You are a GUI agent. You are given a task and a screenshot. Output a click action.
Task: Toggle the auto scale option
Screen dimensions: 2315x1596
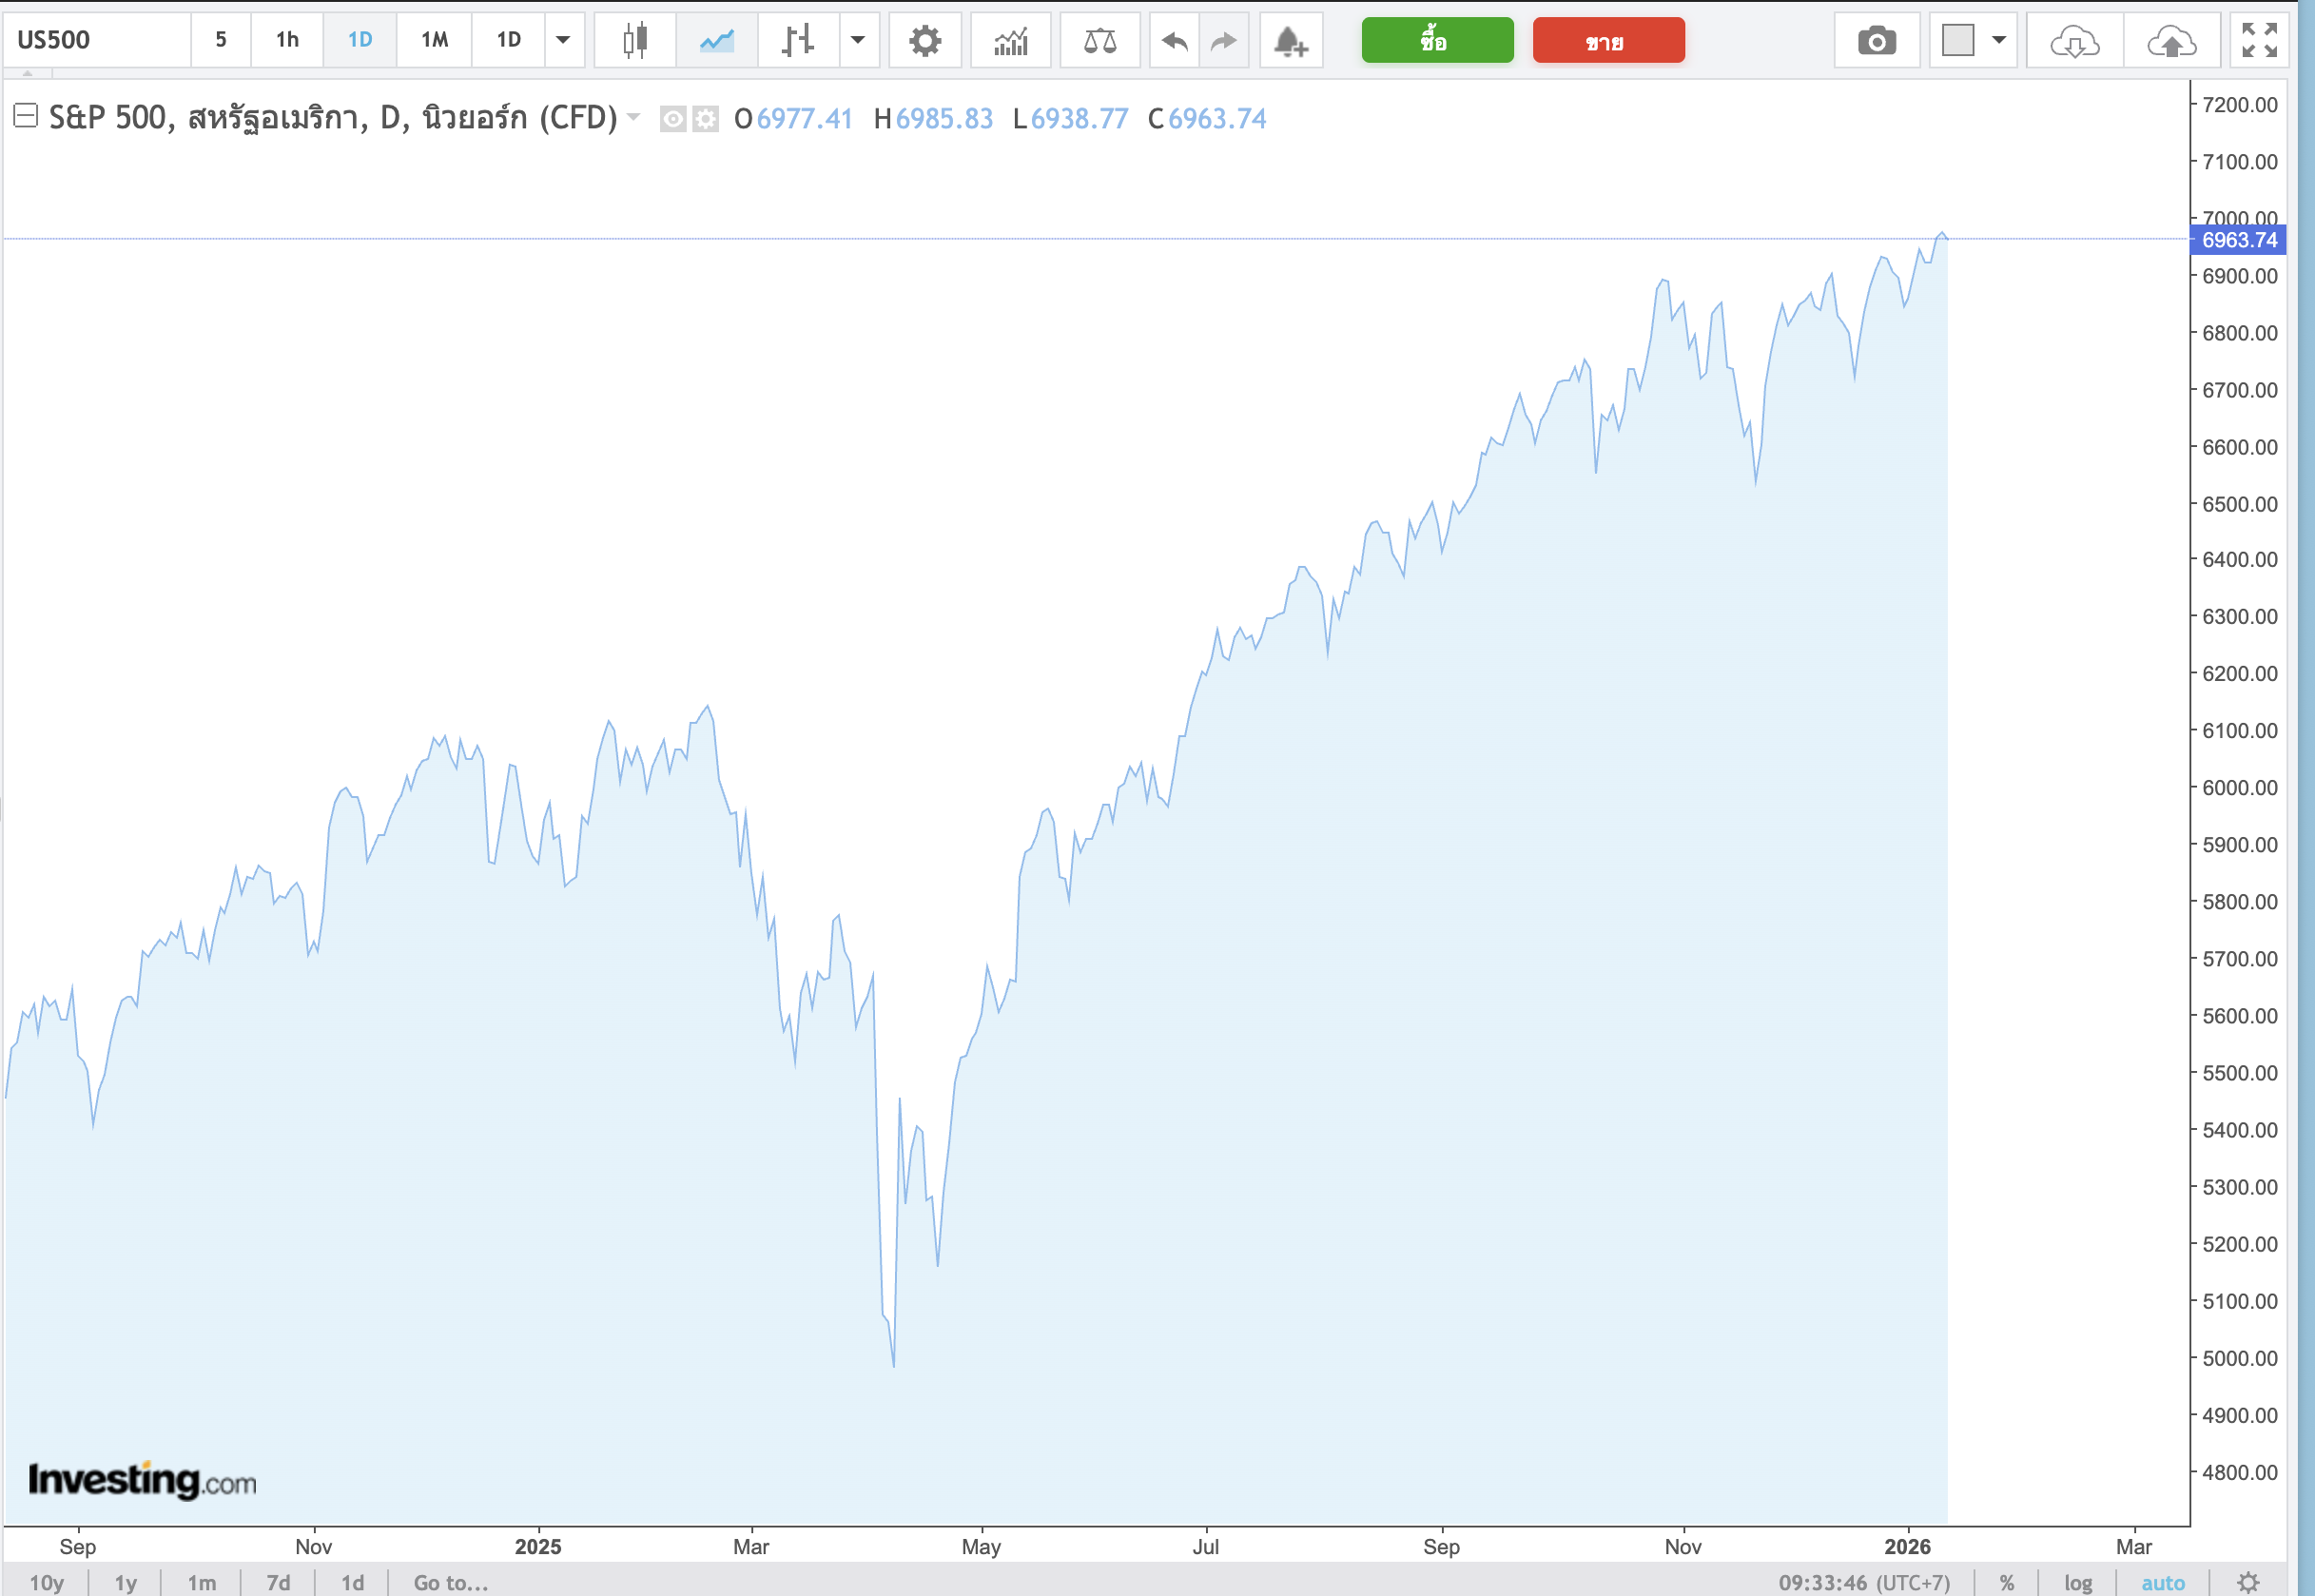(x=2162, y=1583)
